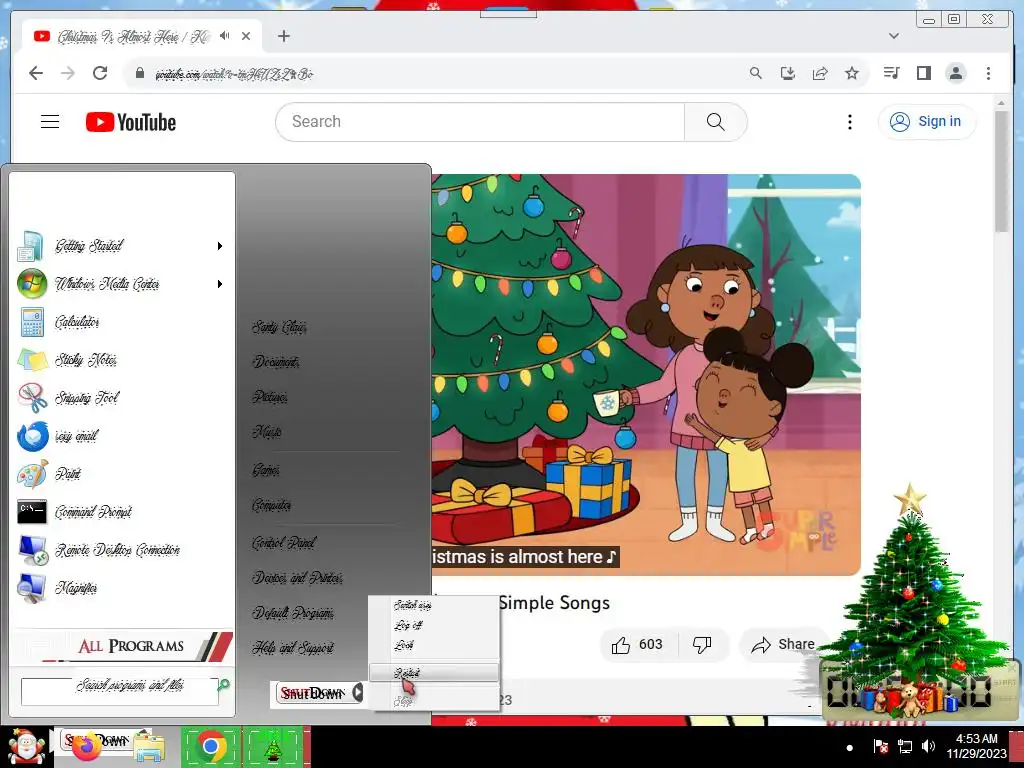The height and width of the screenshot is (768, 1024).
Task: Open File Explorer from the taskbar
Action: (x=149, y=747)
